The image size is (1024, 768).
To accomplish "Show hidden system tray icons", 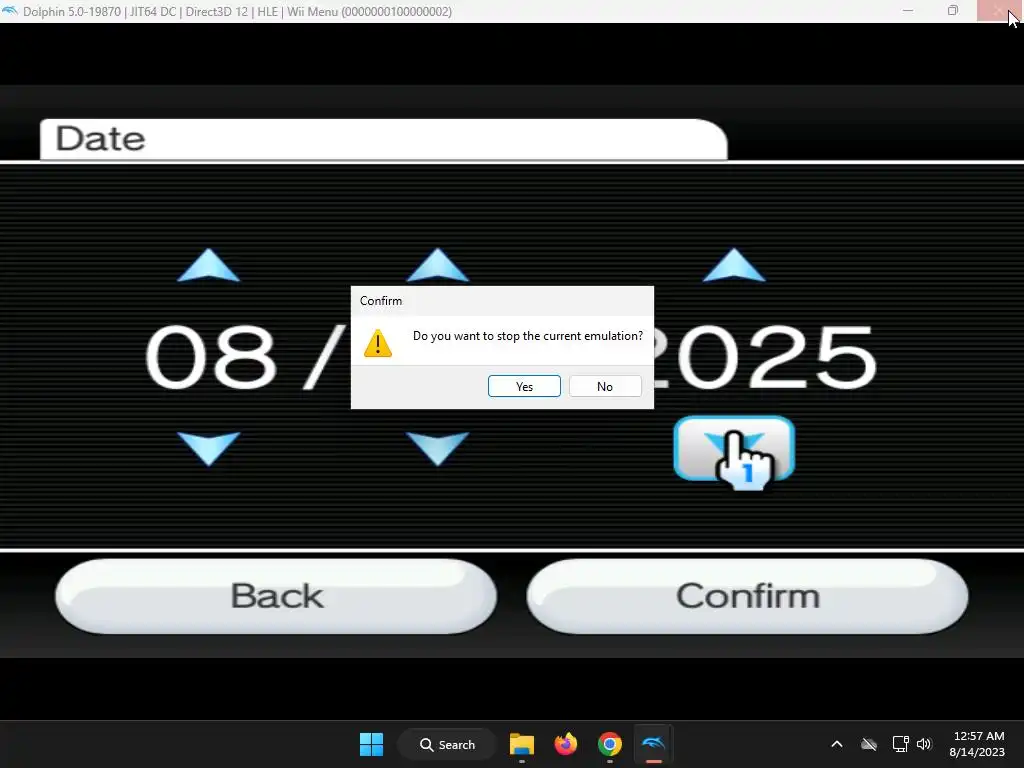I will 837,744.
